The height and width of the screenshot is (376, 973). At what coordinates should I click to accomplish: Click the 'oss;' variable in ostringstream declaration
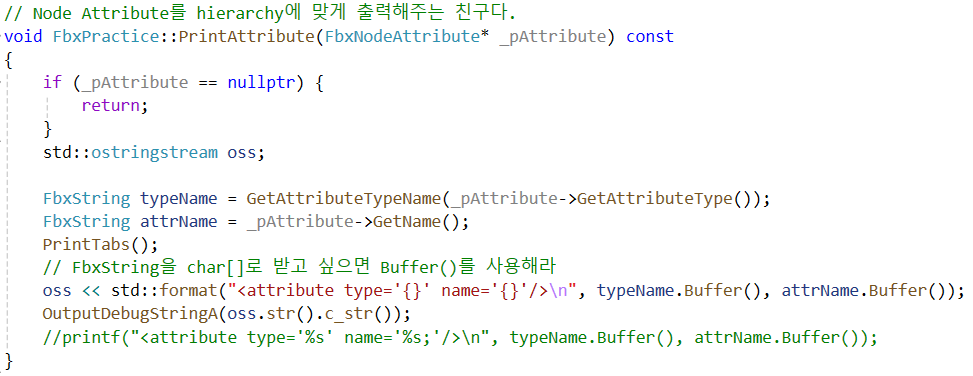246,152
